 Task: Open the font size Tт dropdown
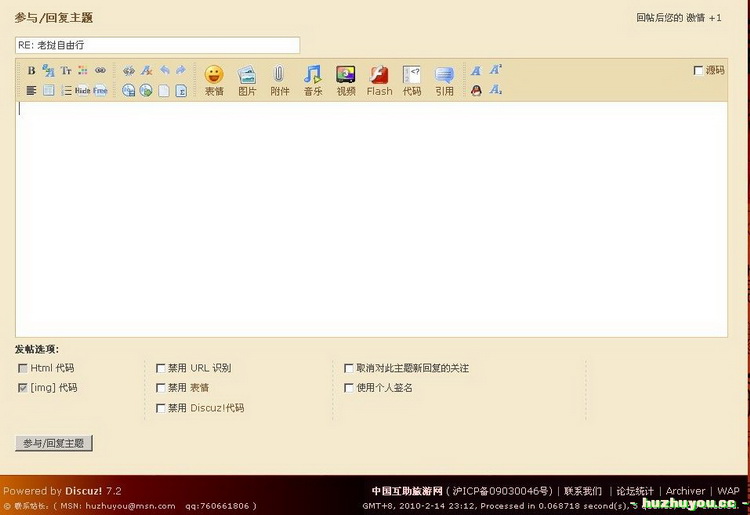pos(66,70)
